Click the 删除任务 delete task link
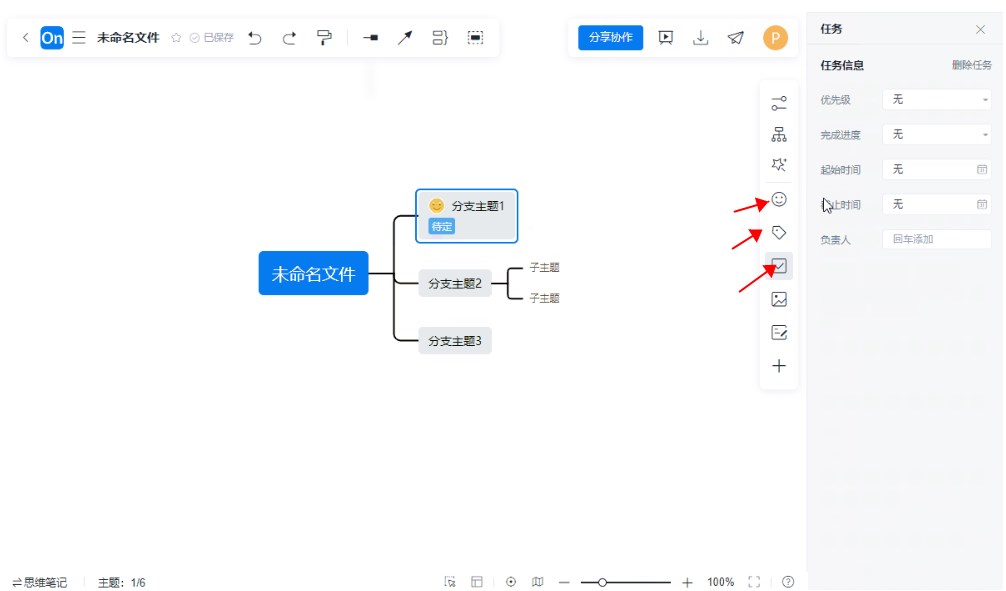 click(x=971, y=66)
